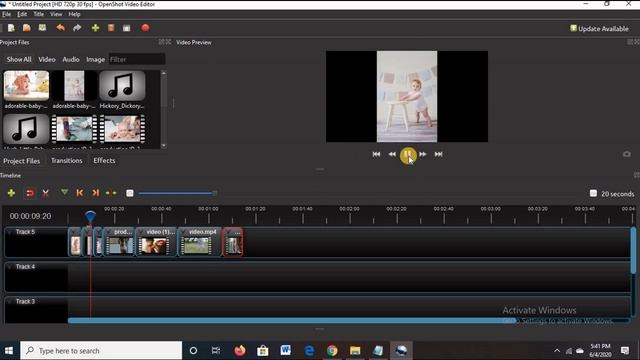Image resolution: width=640 pixels, height=360 pixels.
Task: Switch to the Effects tab
Action: click(x=104, y=161)
